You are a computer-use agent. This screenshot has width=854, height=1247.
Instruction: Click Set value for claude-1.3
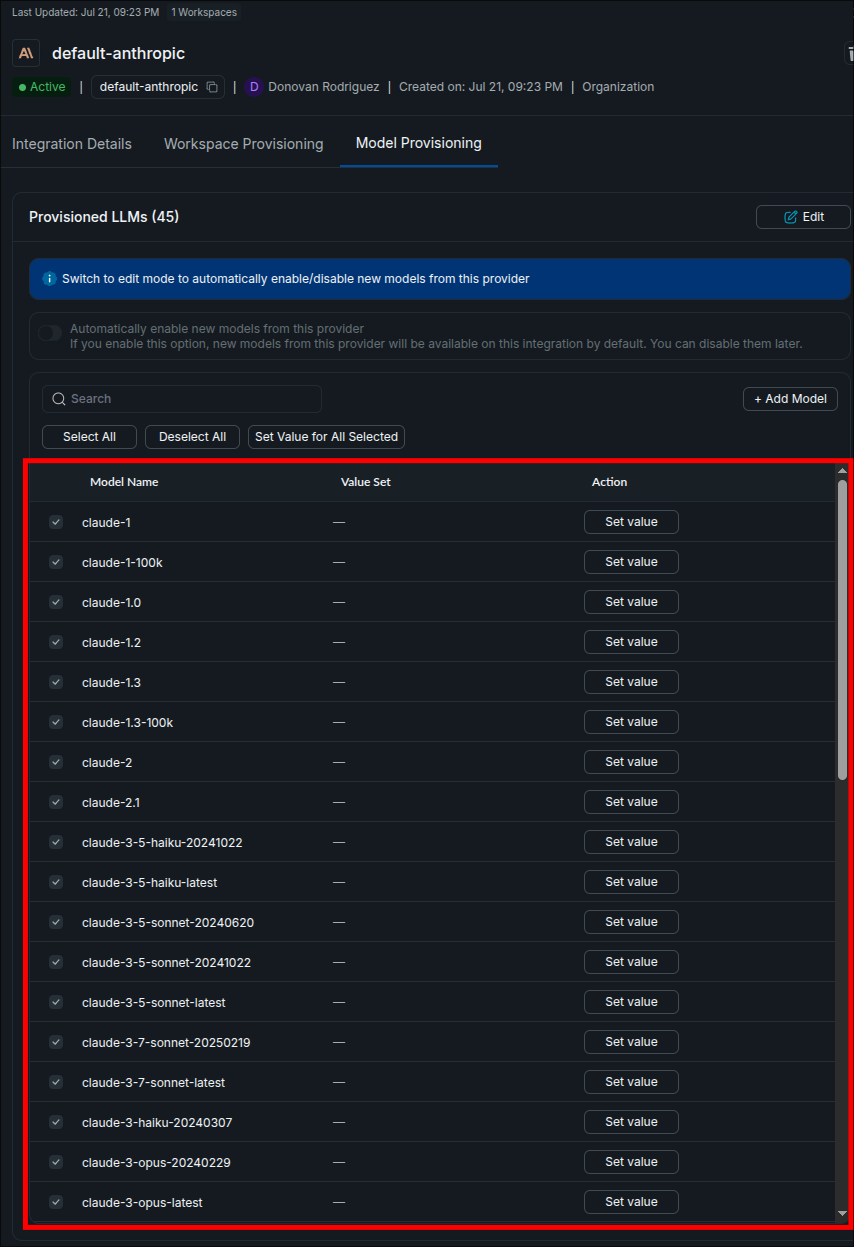[x=631, y=682]
